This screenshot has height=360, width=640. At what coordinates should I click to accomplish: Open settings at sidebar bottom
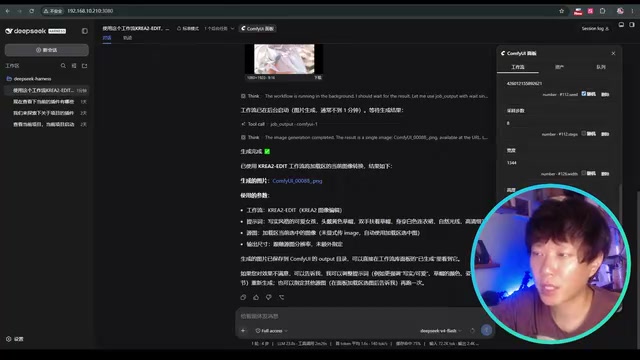(x=15, y=339)
